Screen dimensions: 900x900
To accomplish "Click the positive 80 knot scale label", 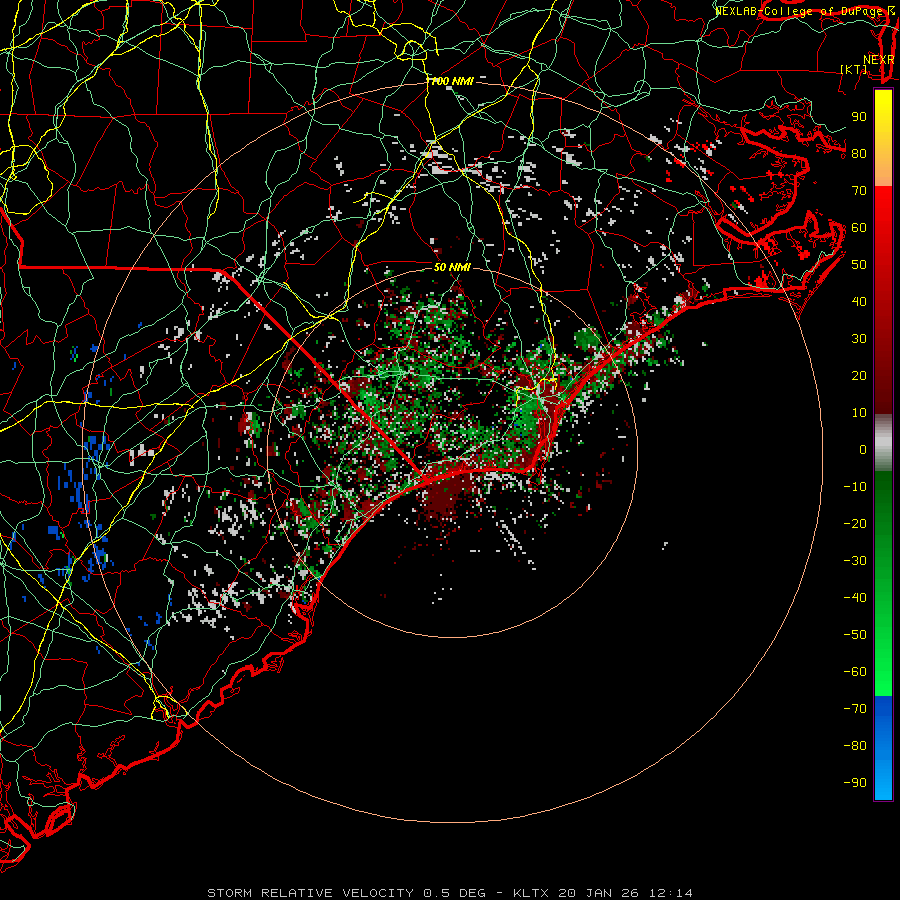I will tap(859, 154).
